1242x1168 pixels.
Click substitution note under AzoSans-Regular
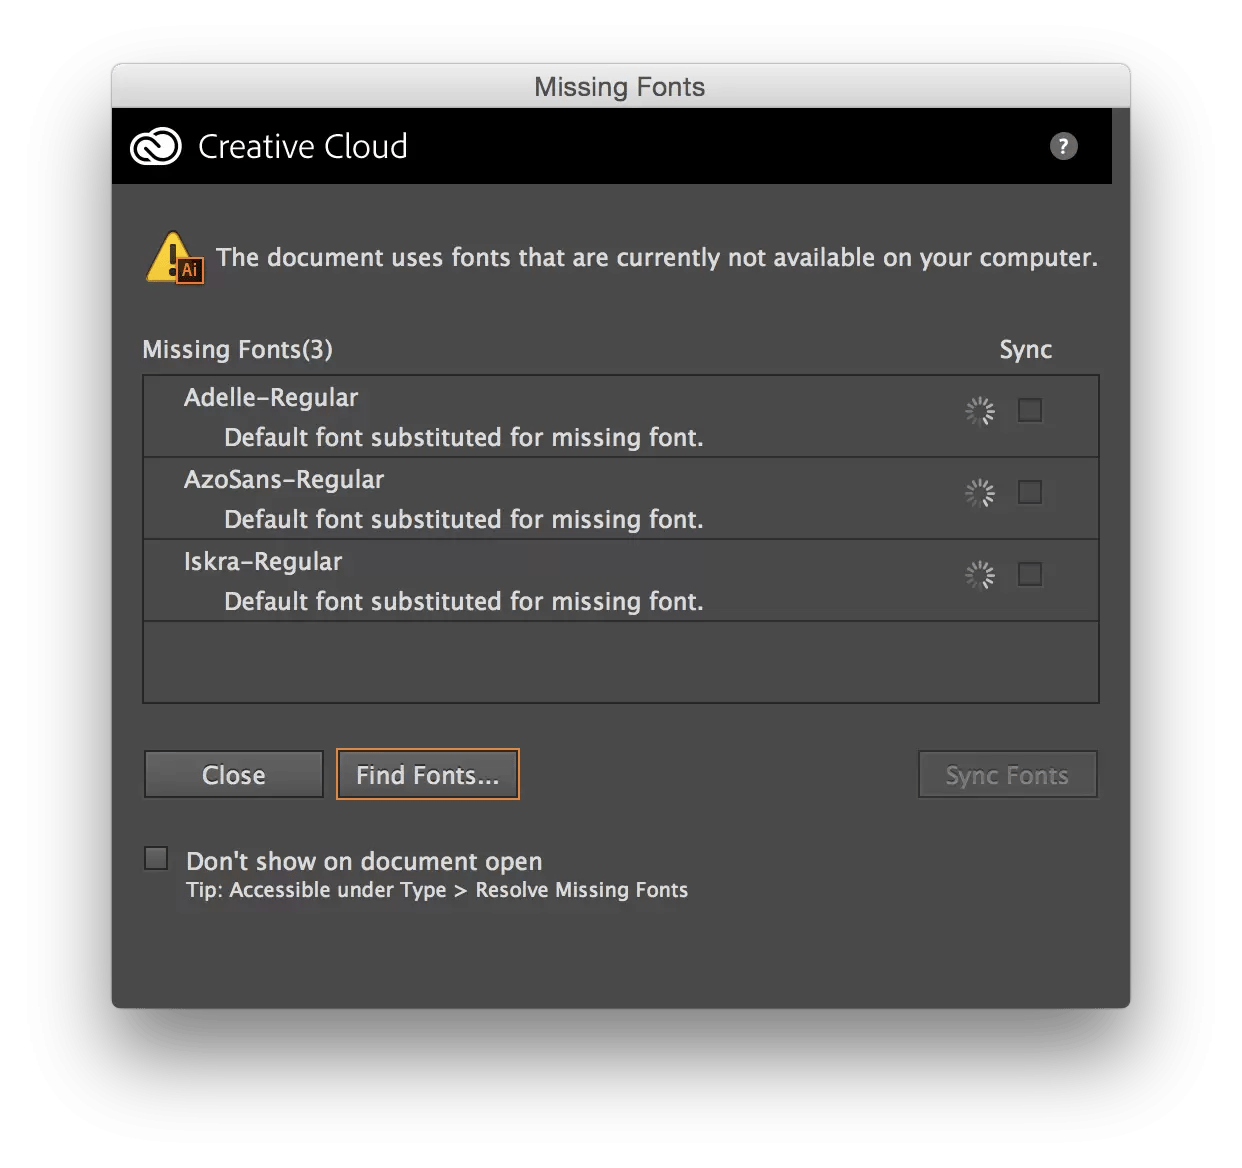point(464,520)
